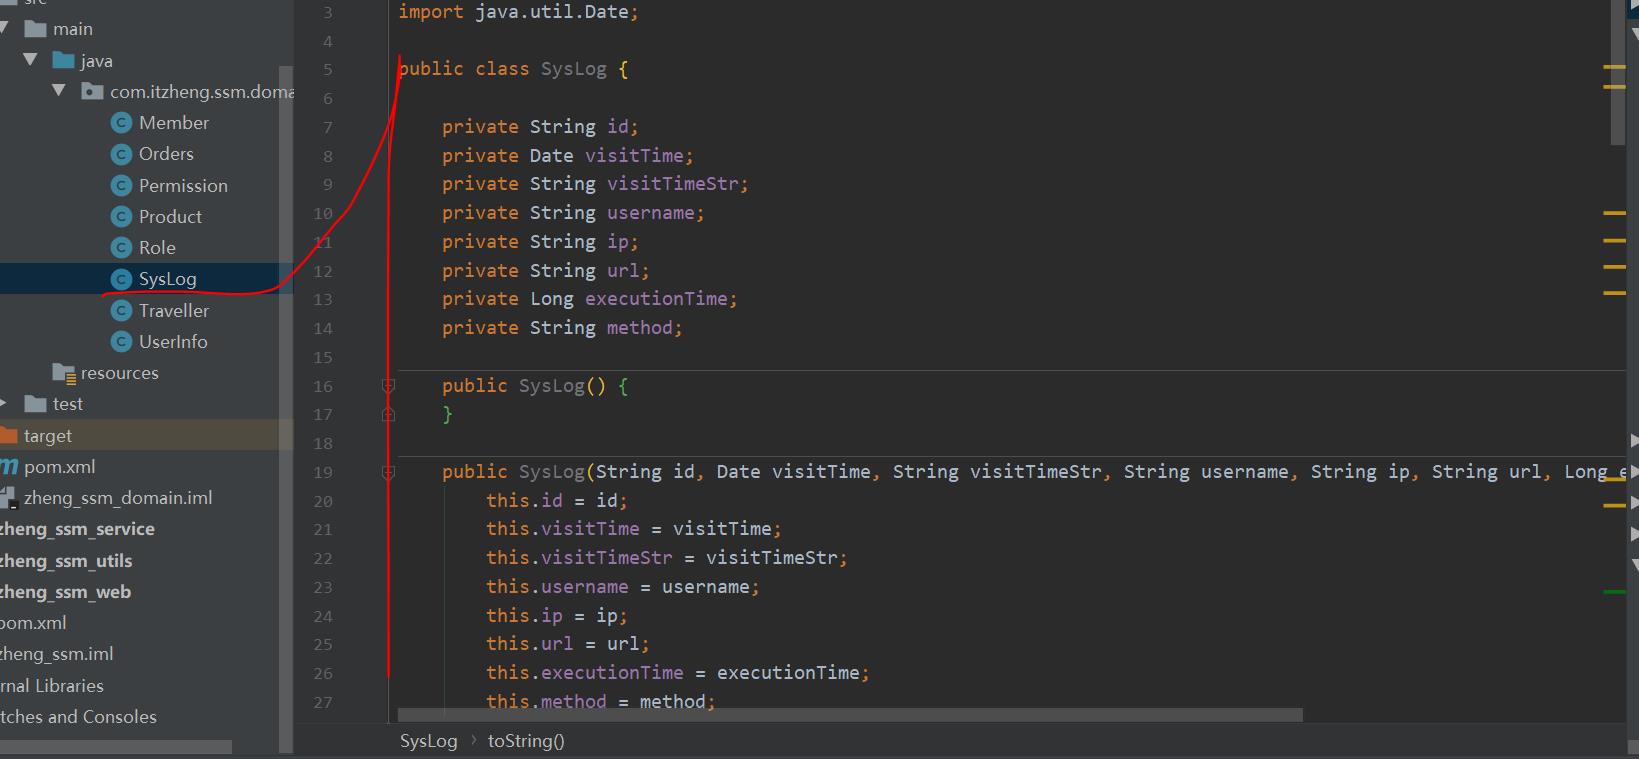The width and height of the screenshot is (1639, 759).
Task: Click the executionTime field on line 13
Action: (x=656, y=299)
